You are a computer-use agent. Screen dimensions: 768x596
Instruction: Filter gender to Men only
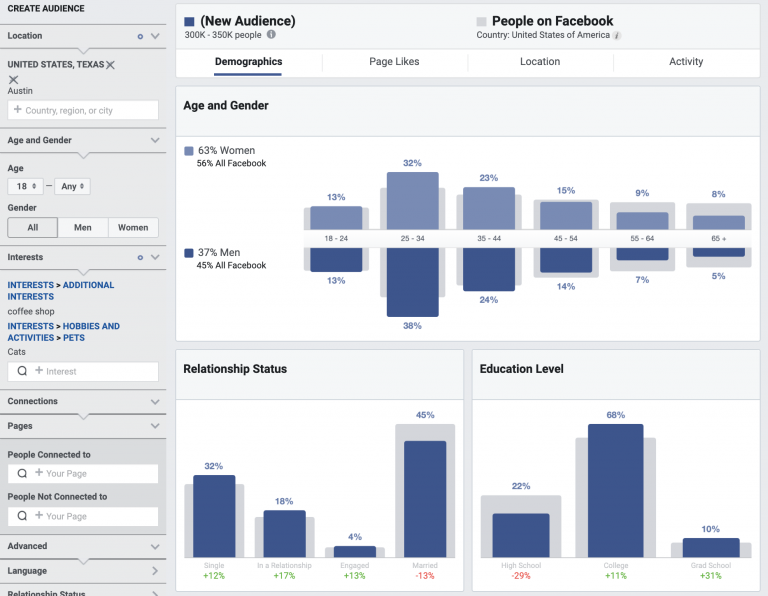(x=83, y=227)
